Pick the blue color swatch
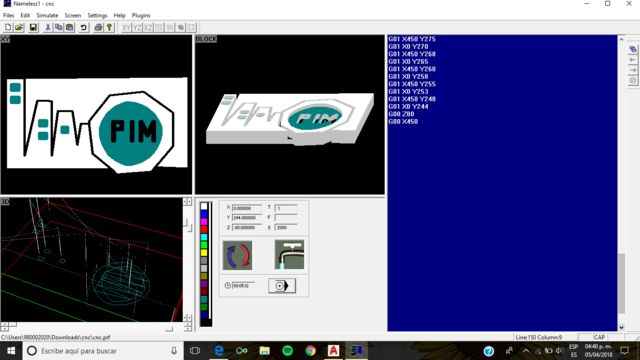This screenshot has width=640, height=360. pyautogui.click(x=204, y=214)
